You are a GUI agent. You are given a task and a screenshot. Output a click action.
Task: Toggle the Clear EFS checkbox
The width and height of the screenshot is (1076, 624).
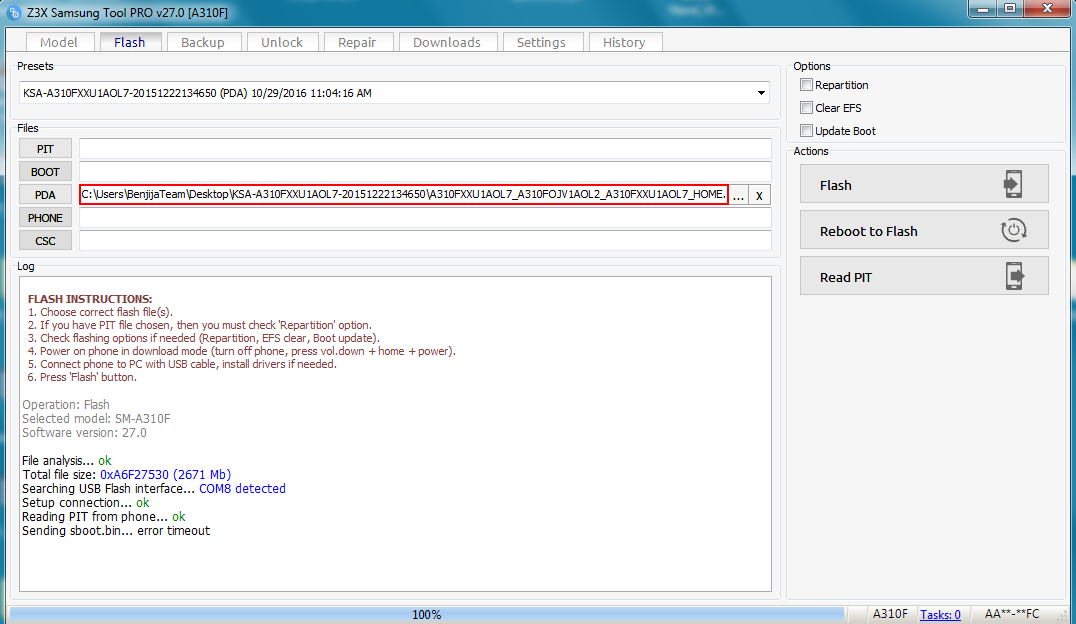click(x=806, y=108)
